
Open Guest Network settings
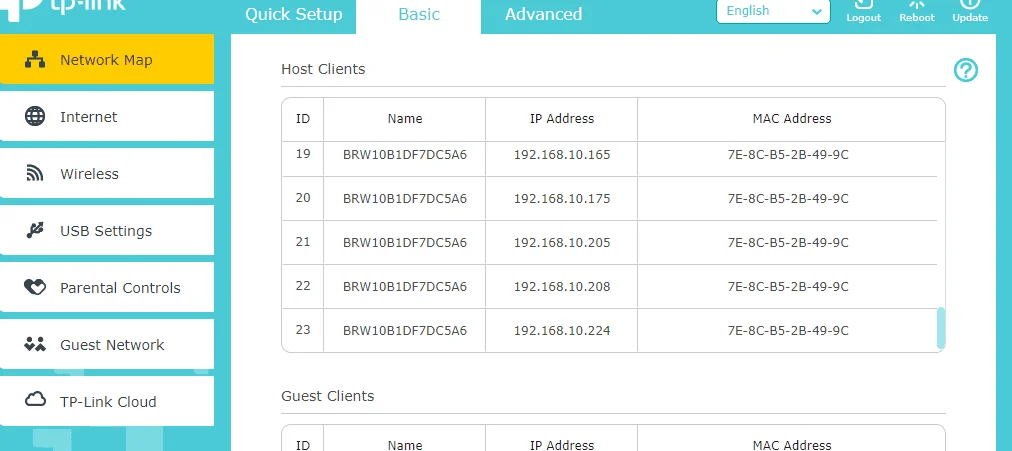point(106,345)
